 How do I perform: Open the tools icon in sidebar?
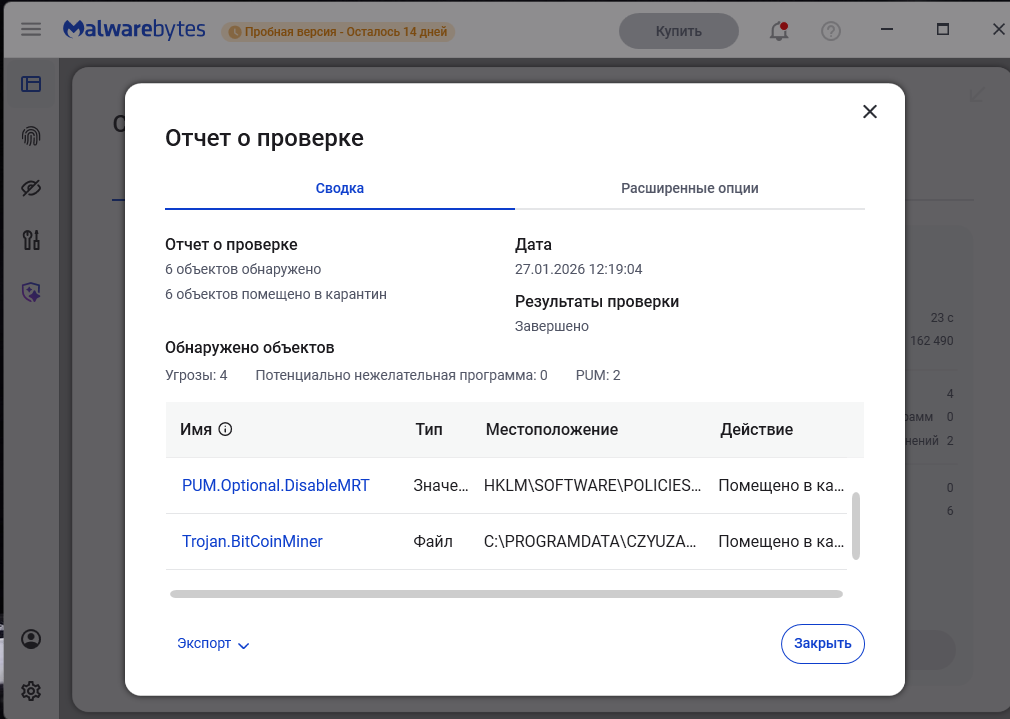[x=31, y=240]
